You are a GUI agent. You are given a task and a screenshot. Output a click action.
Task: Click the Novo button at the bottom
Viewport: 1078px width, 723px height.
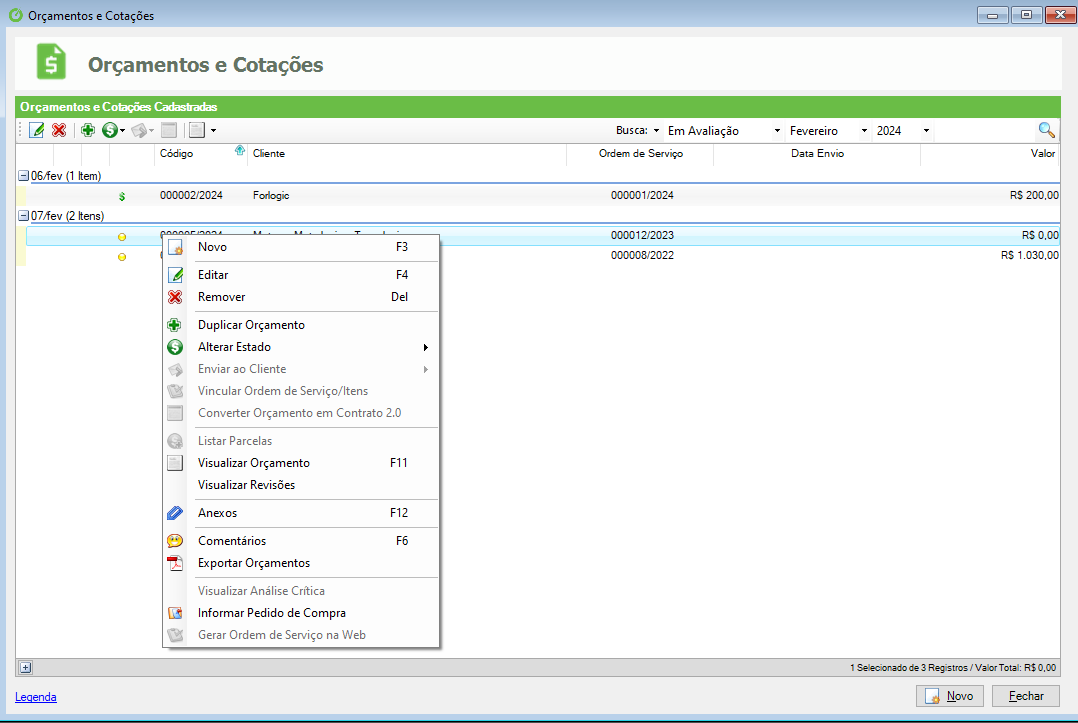(949, 696)
